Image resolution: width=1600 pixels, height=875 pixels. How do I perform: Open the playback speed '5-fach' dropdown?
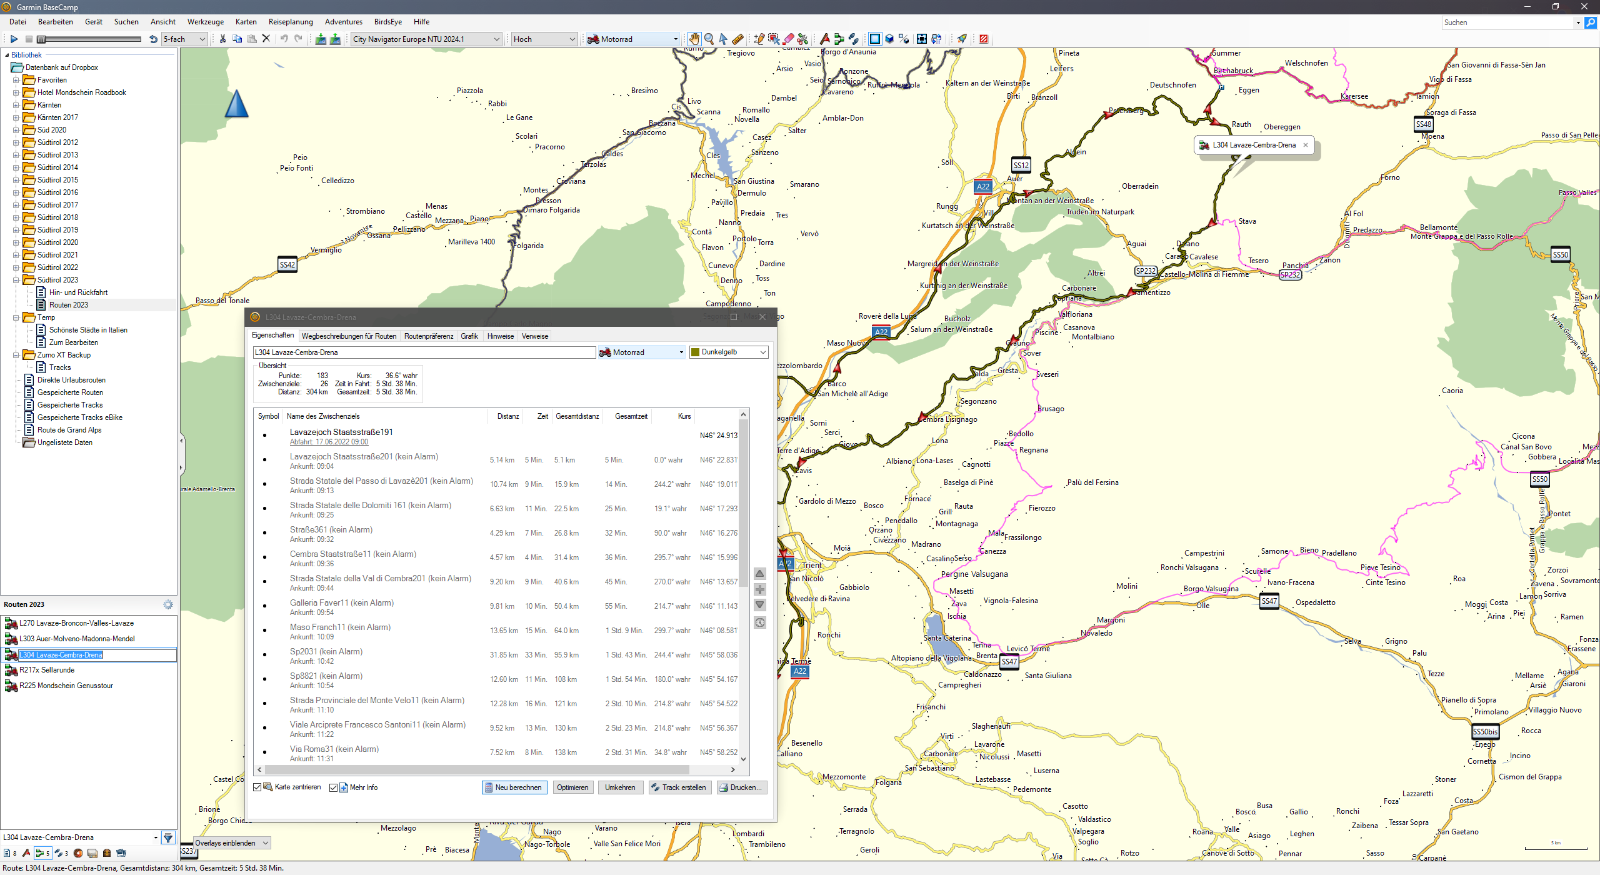pyautogui.click(x=185, y=39)
